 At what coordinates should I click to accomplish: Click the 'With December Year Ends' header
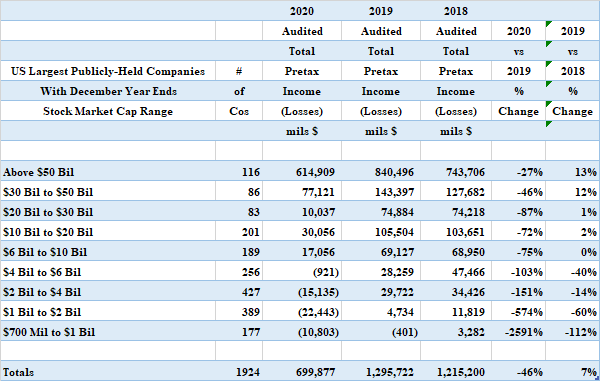point(108,91)
